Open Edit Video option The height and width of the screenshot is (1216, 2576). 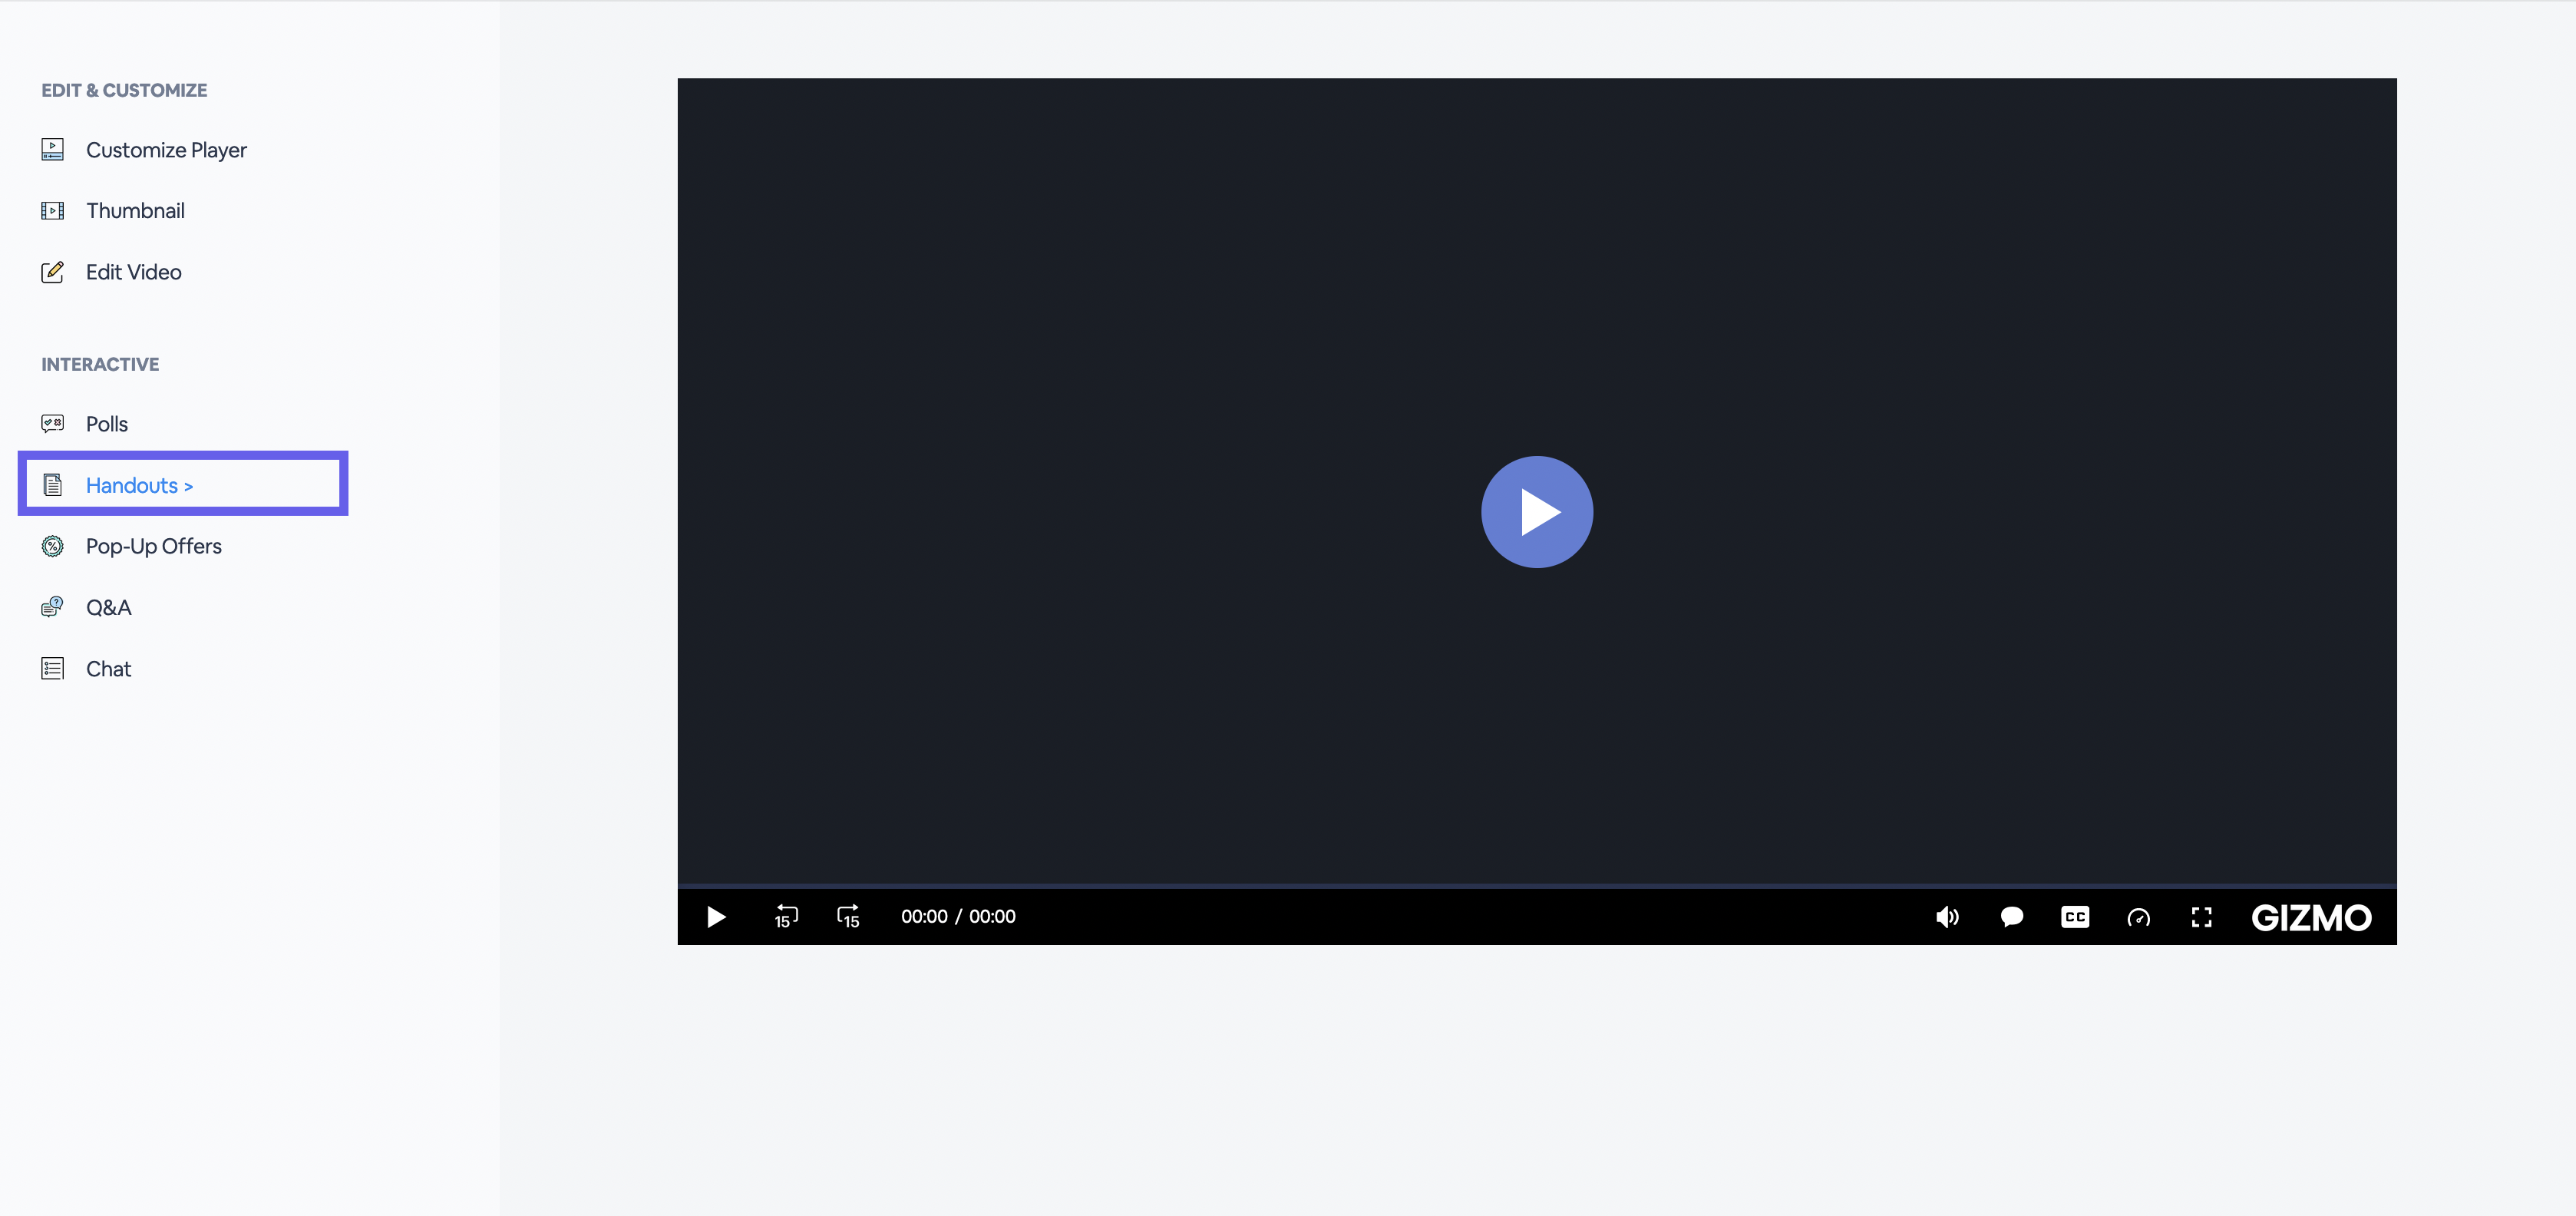tap(133, 272)
